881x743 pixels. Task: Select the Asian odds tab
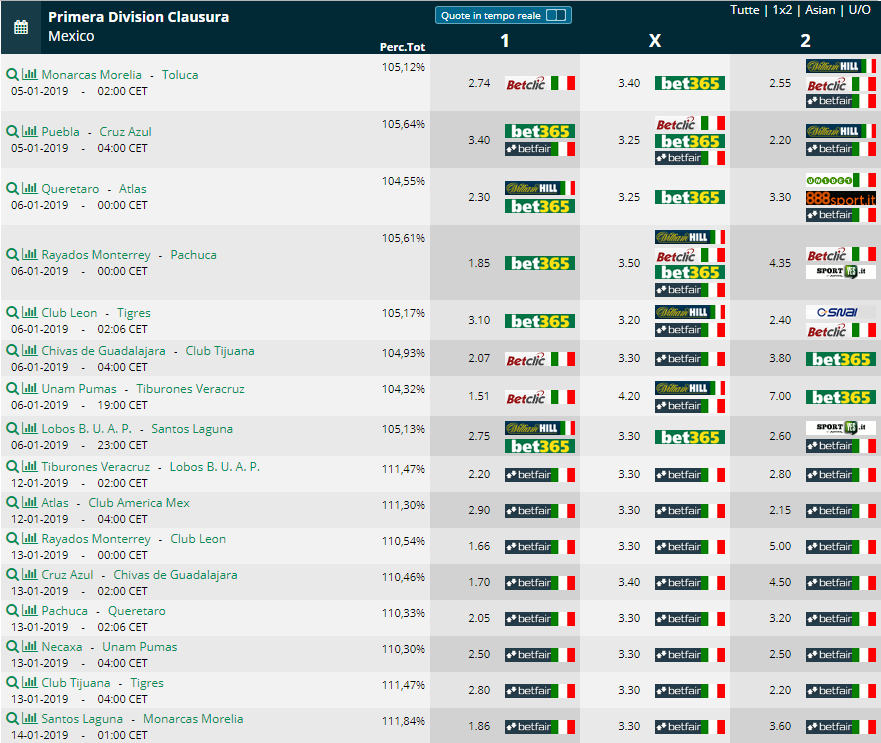820,10
